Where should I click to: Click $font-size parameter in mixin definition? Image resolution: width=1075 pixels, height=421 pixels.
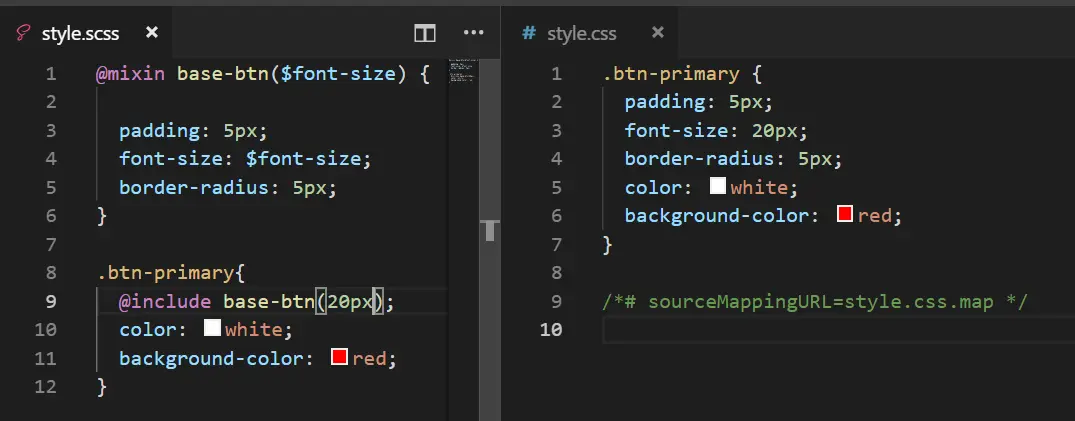[339, 73]
